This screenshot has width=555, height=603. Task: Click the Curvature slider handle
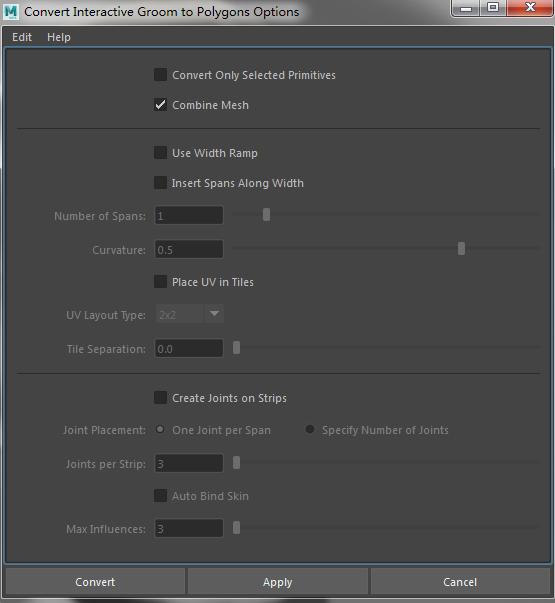point(461,248)
